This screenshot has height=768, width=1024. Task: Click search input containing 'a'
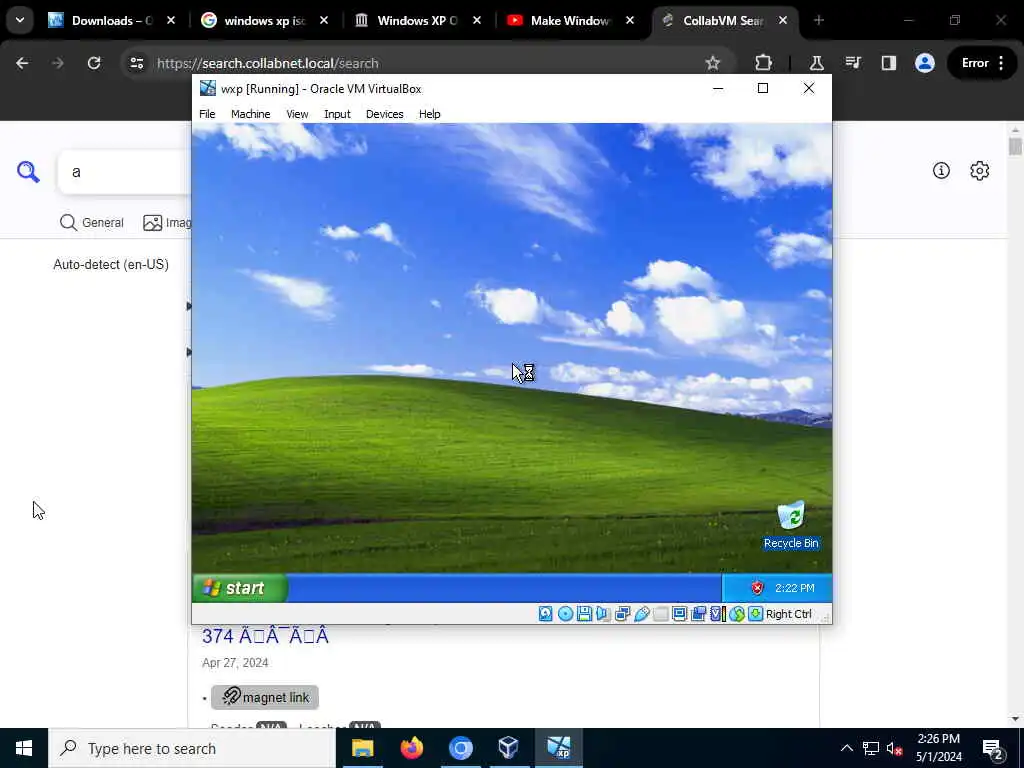click(124, 172)
